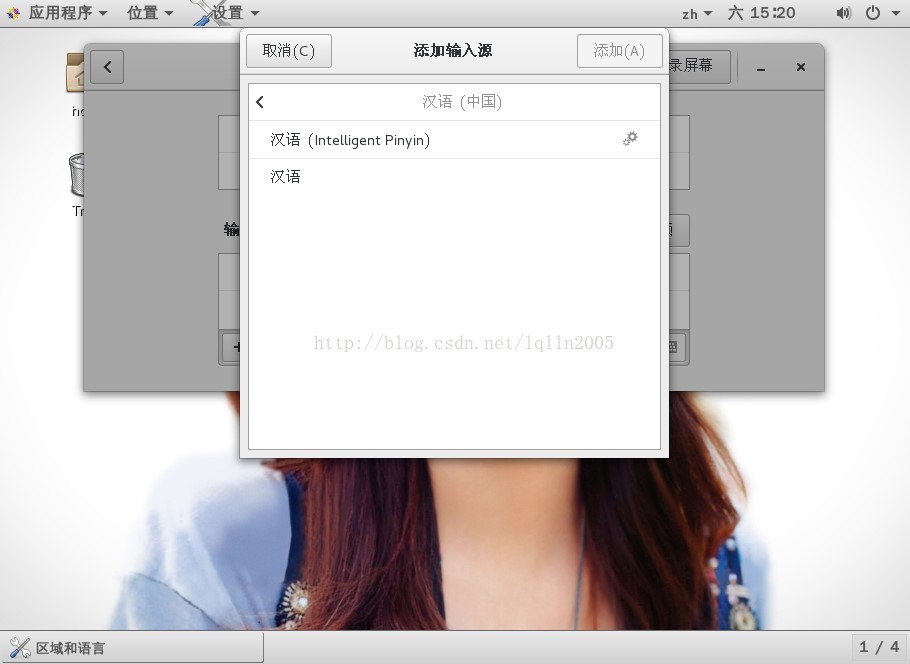Click the workspace switcher 1 / 4
910x664 pixels.
pos(879,647)
